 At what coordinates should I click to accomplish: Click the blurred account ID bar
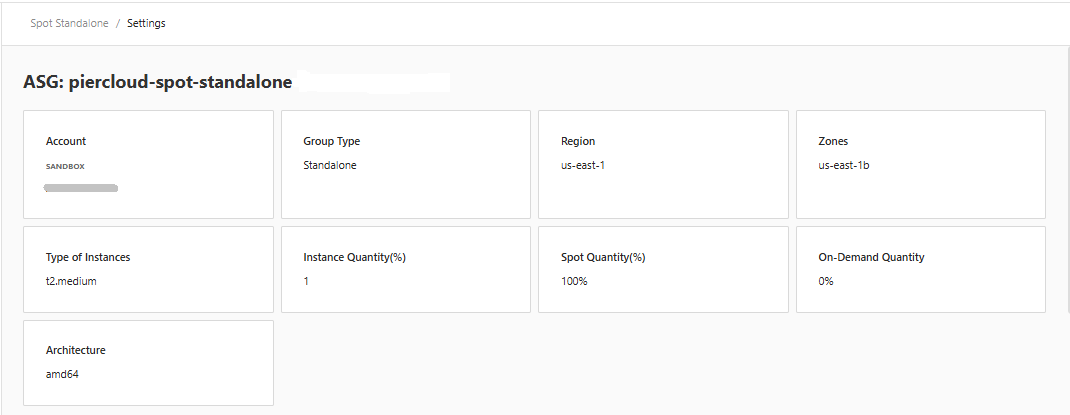pos(81,187)
